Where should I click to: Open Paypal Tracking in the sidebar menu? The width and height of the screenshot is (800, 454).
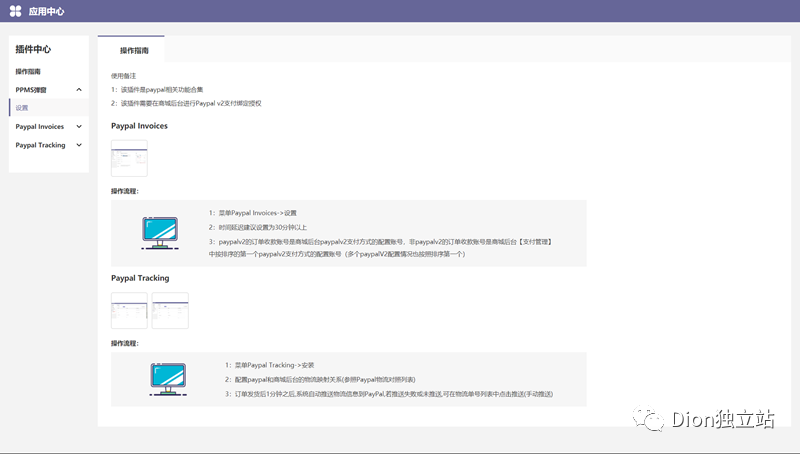click(40, 145)
